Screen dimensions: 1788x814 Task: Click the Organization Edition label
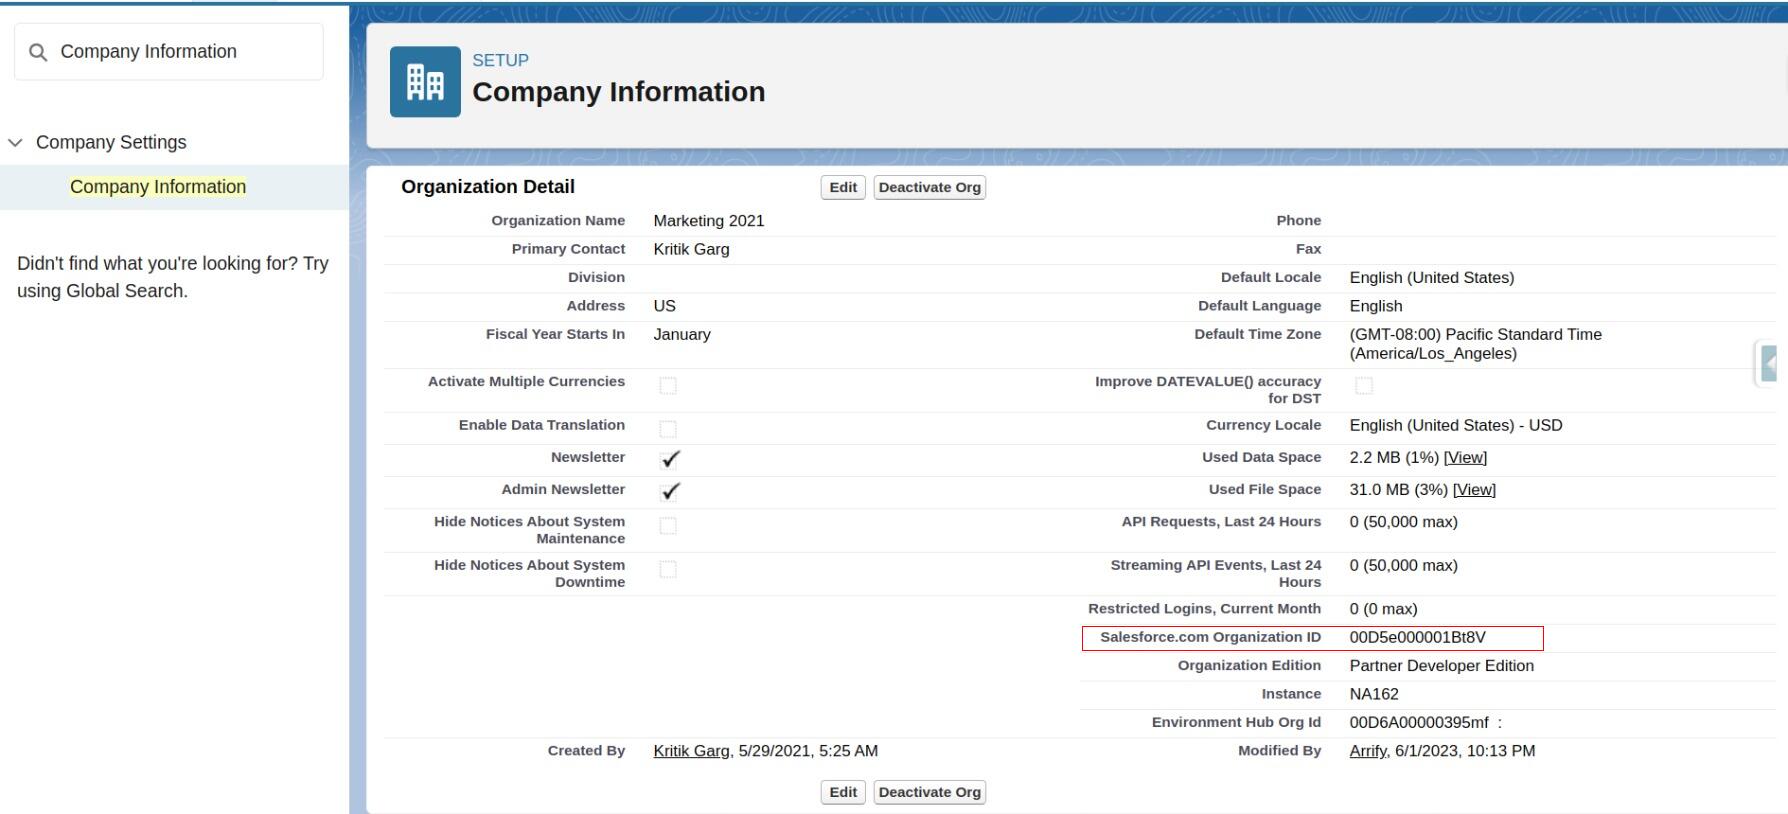pos(1249,666)
